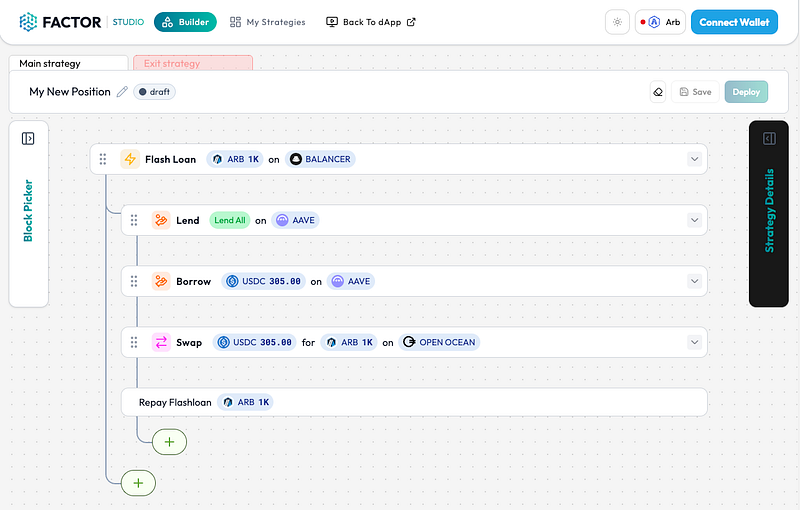Click the USDC 305.00 chip in Borrow

click(264, 281)
